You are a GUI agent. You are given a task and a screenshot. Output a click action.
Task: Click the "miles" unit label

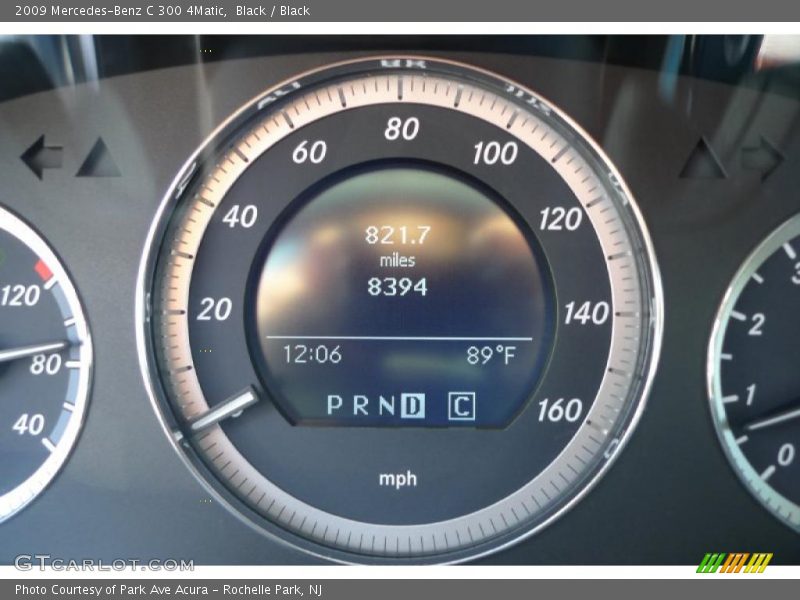(x=397, y=261)
